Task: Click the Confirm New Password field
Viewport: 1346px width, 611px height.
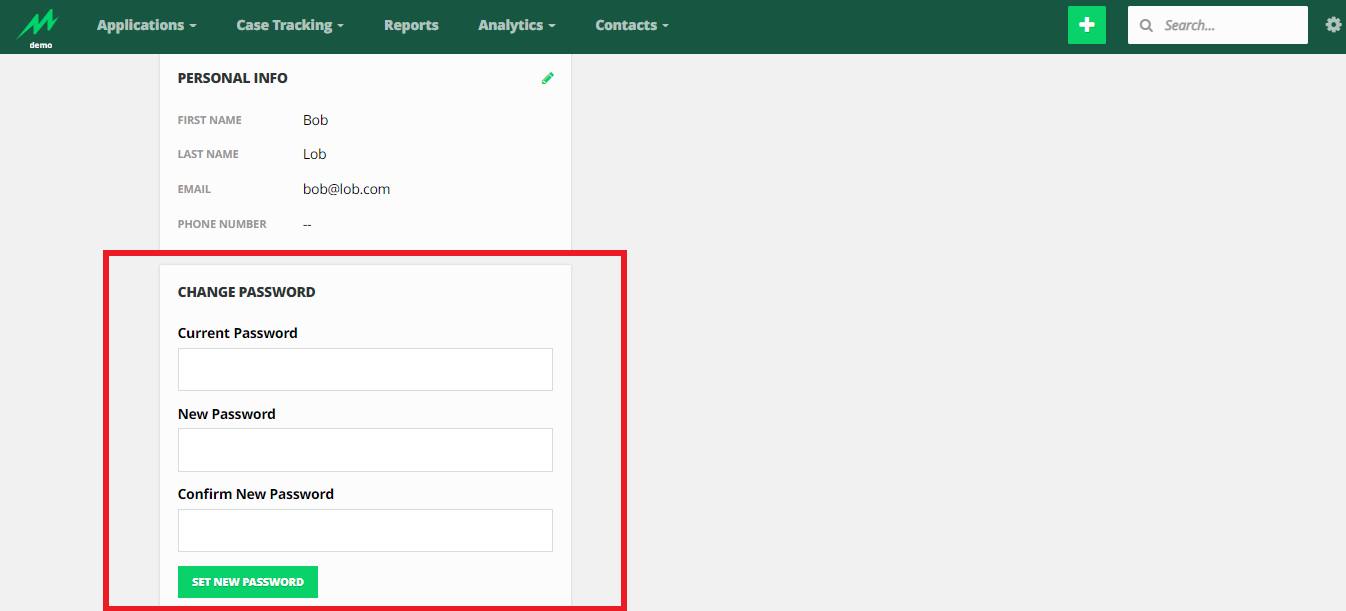Action: (365, 530)
